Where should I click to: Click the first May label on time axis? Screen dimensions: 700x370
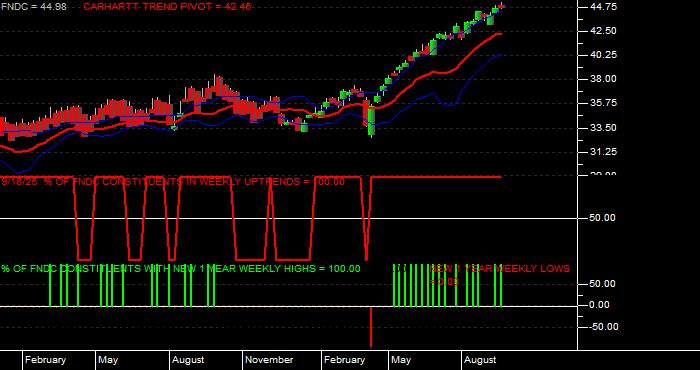(x=108, y=360)
